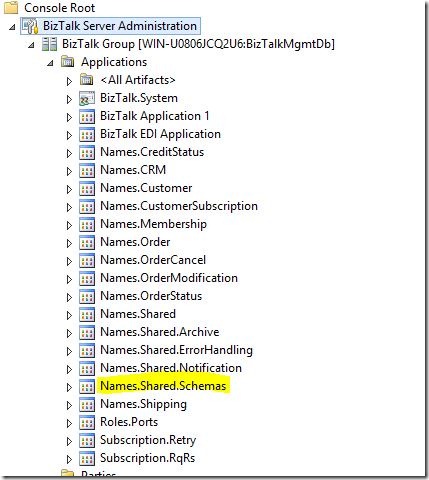429x480 pixels.
Task: Select the Names.Shared.ErrorHandling label
Action: 176,350
